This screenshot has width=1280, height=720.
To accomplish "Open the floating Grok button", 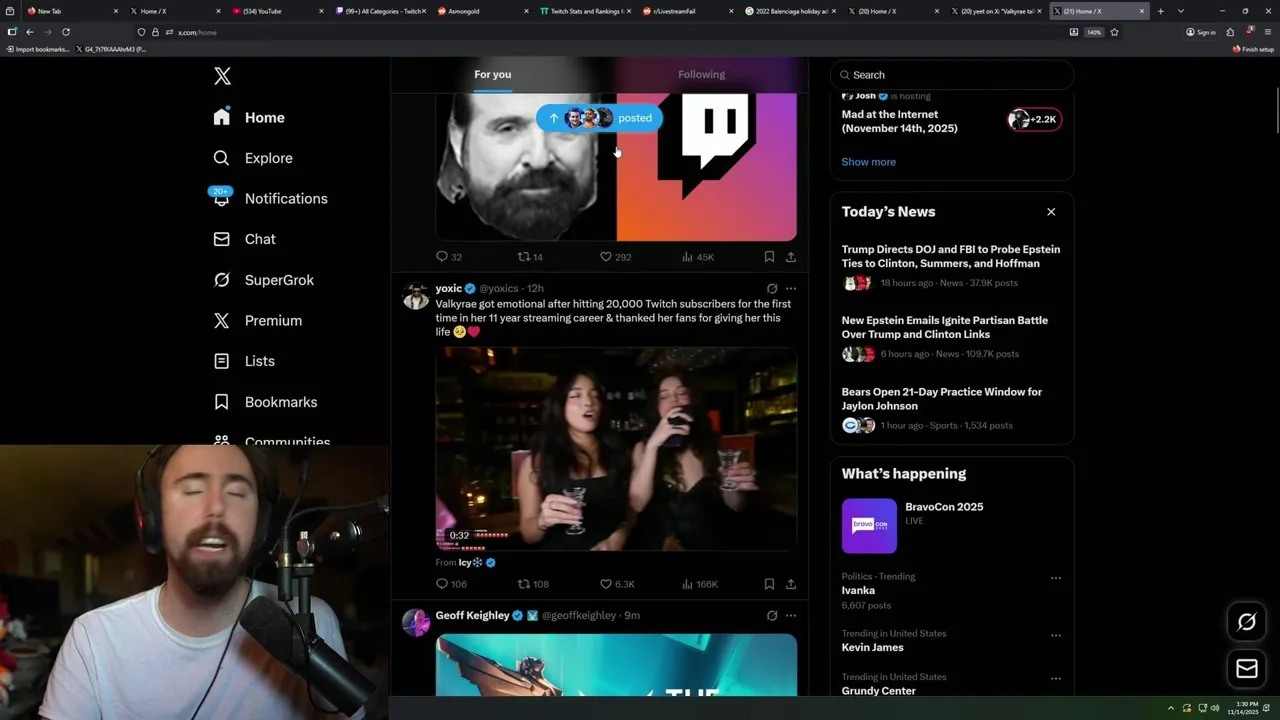I will coord(1246,622).
